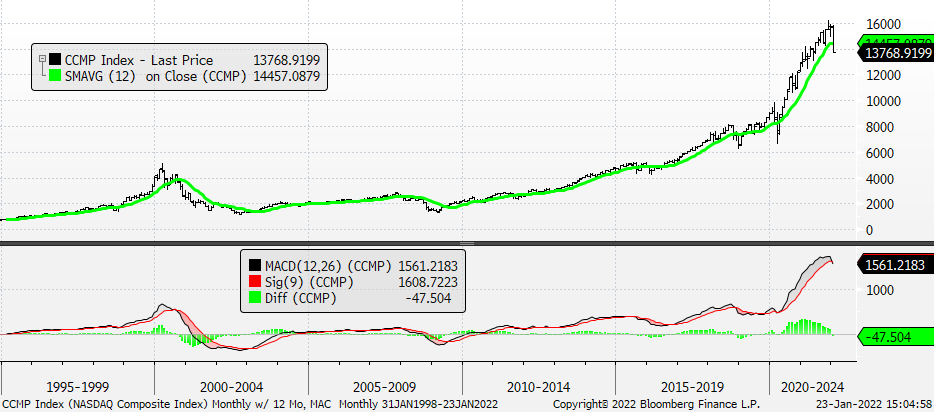Click the green SMAVG (12) legend swatch

(x=55, y=76)
